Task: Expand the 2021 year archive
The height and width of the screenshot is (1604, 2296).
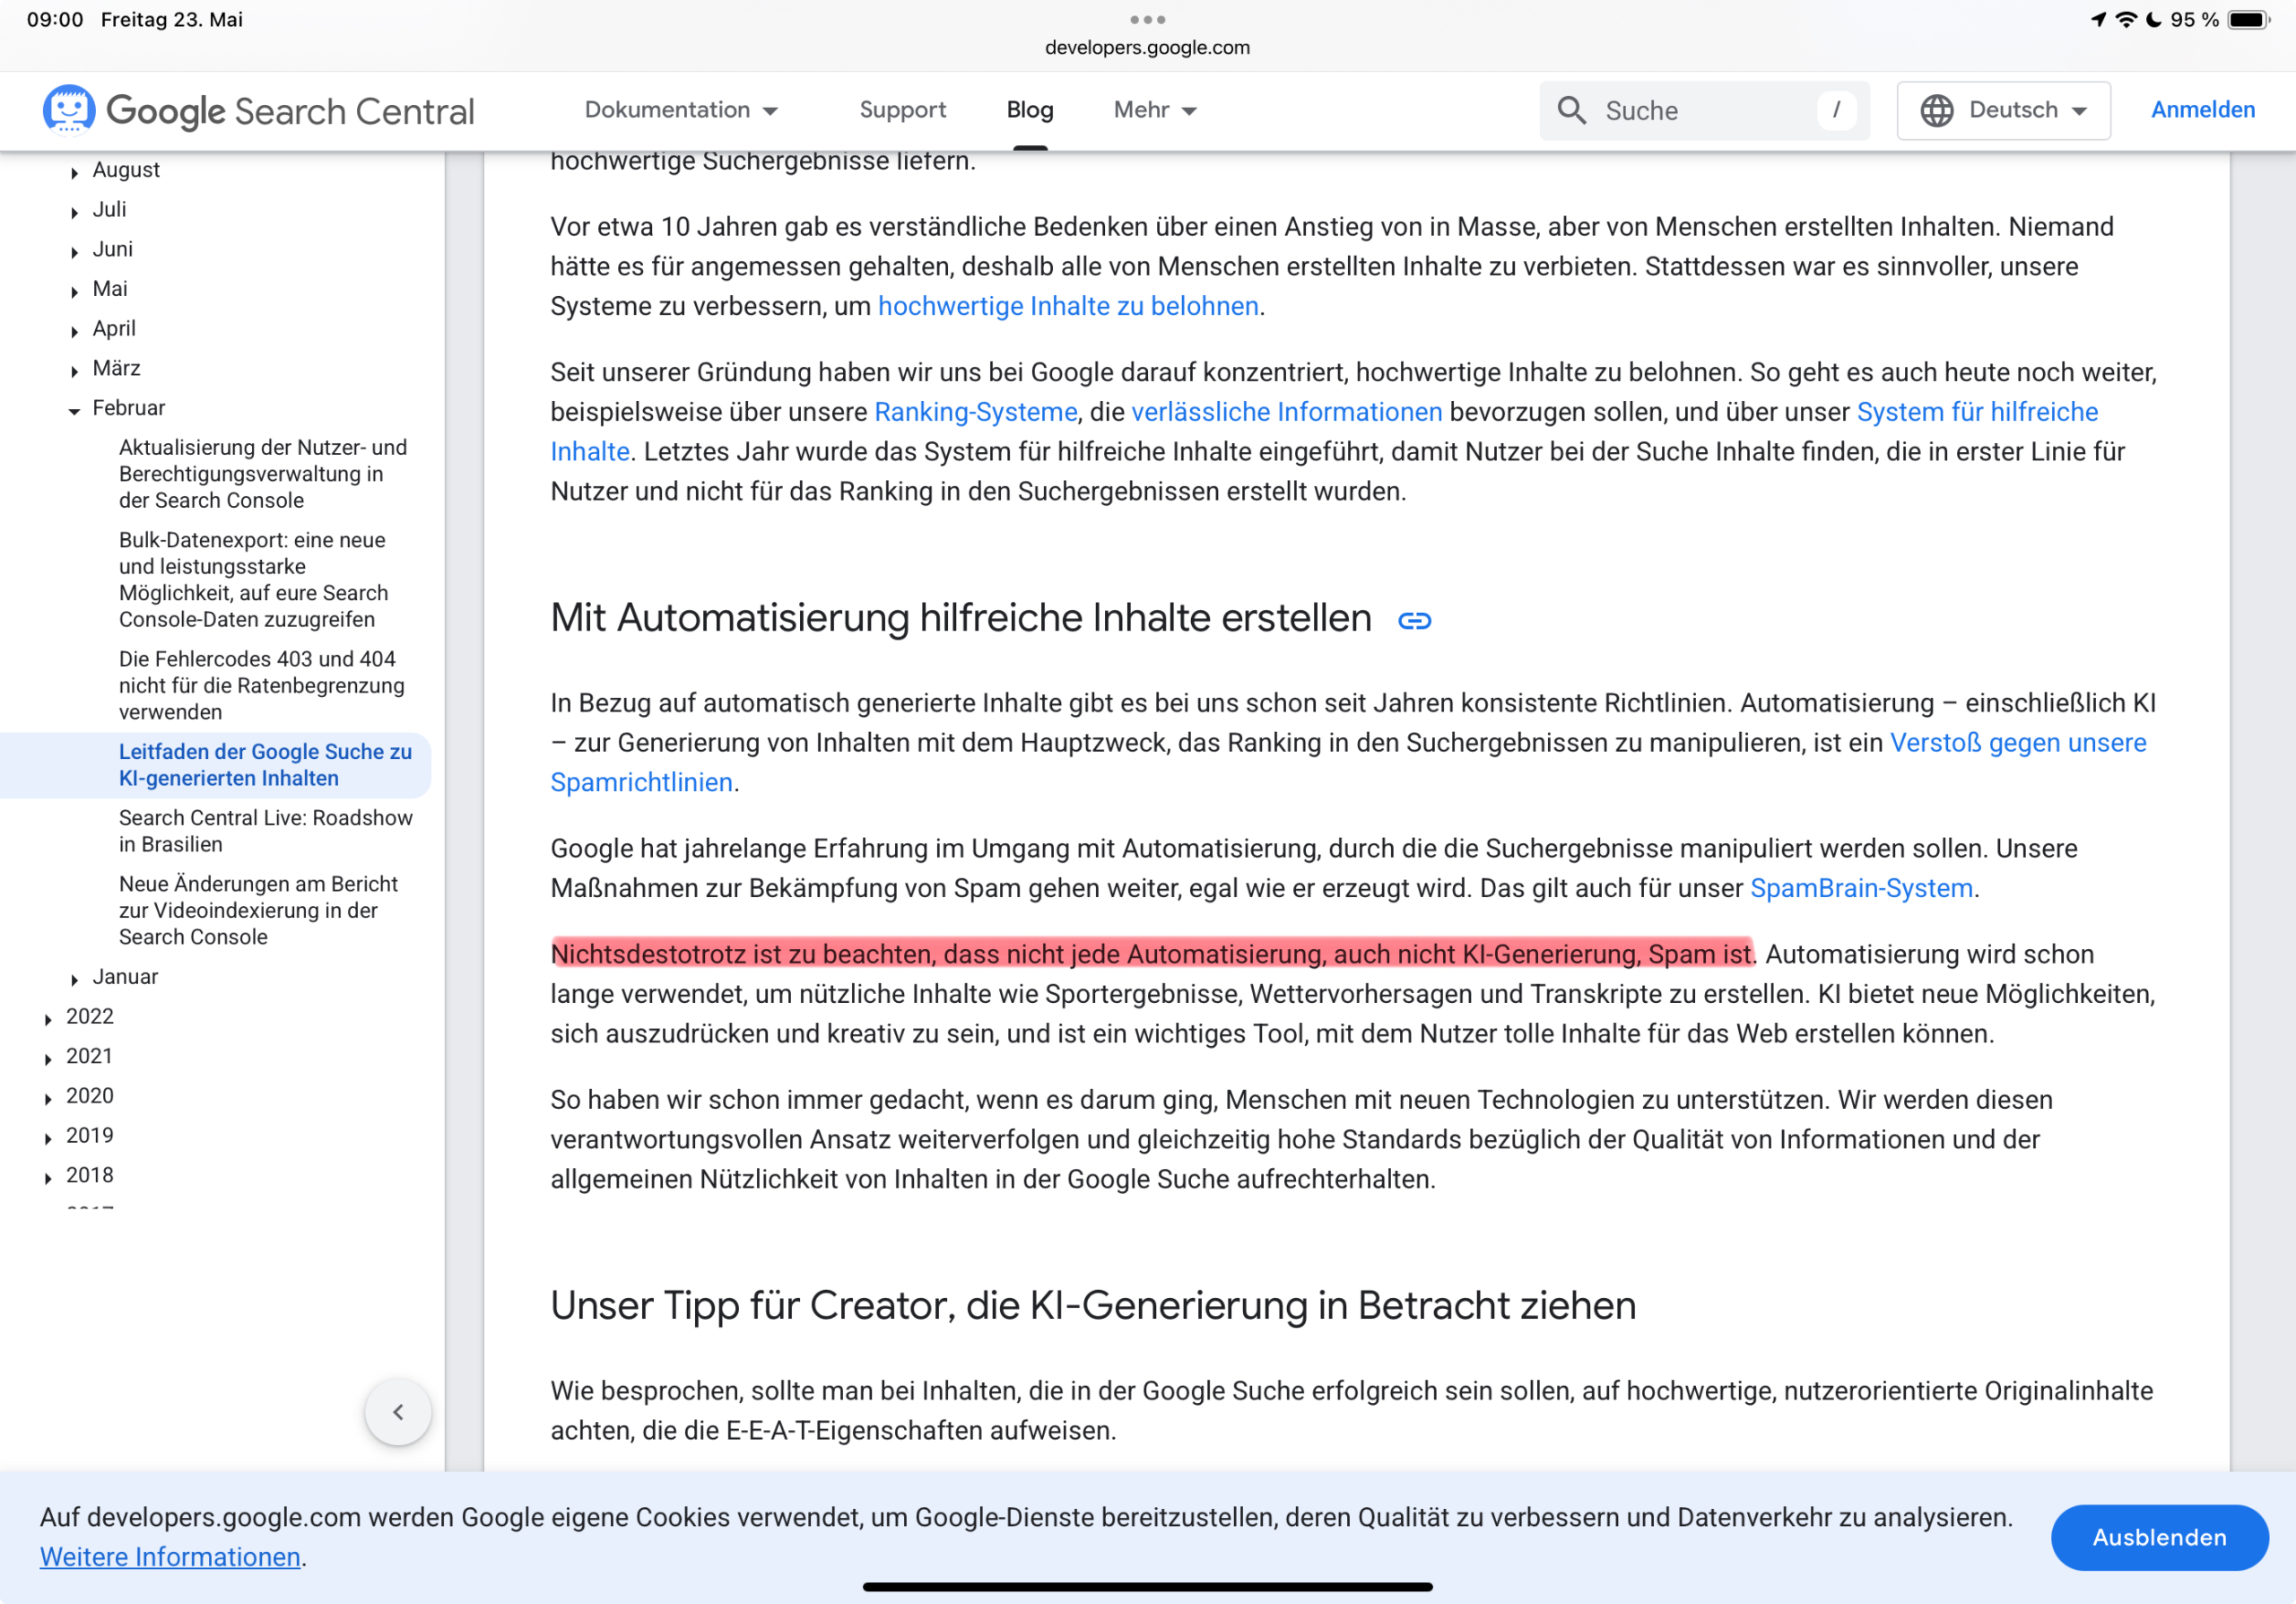Action: [x=48, y=1059]
